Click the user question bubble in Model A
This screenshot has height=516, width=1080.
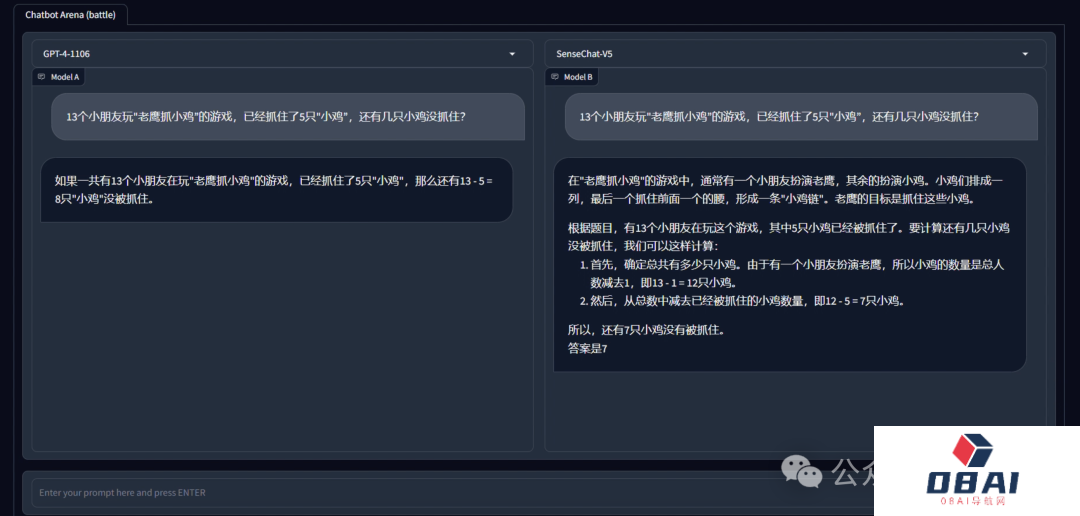point(287,117)
